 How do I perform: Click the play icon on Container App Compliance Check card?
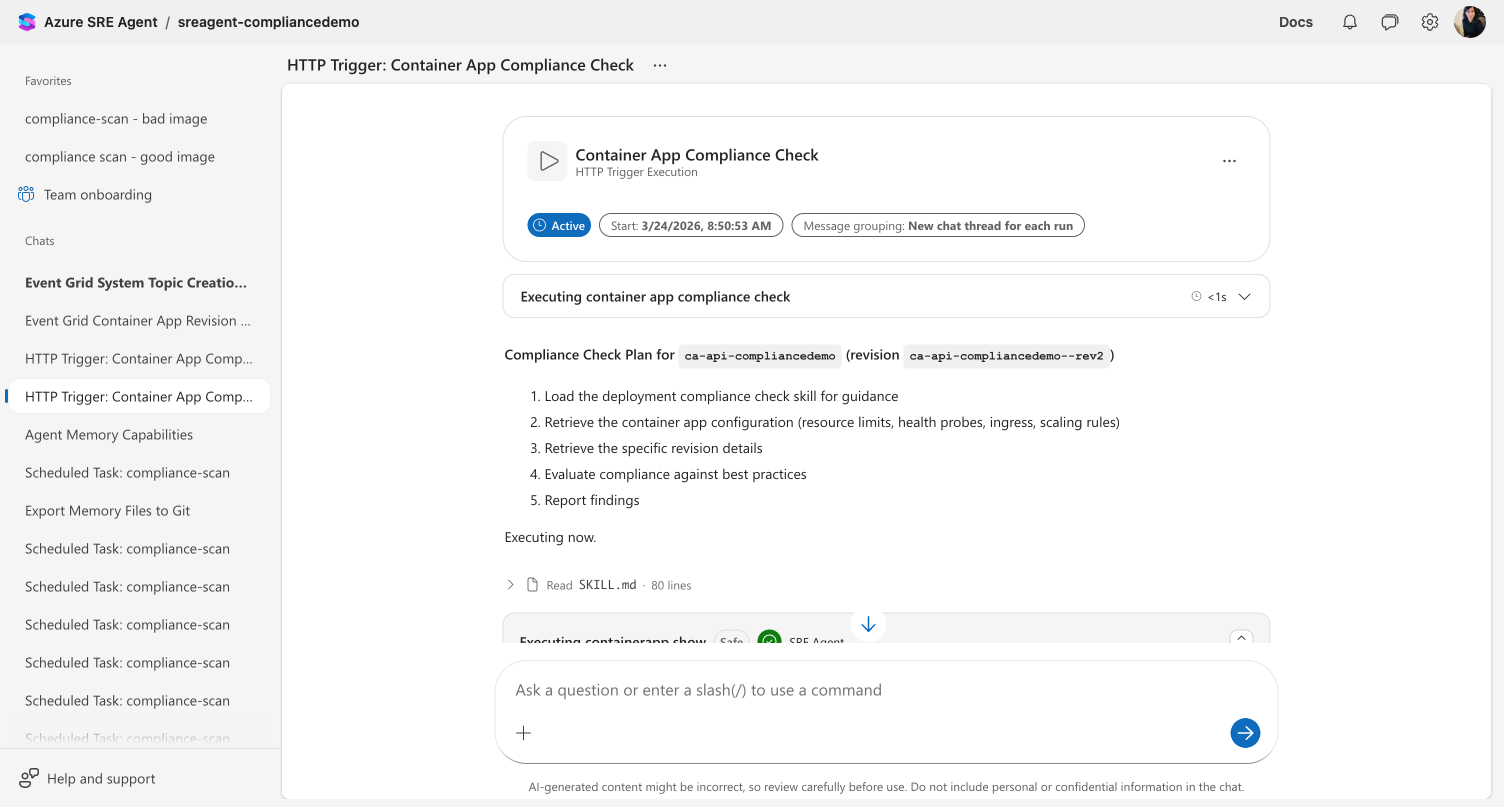click(548, 161)
